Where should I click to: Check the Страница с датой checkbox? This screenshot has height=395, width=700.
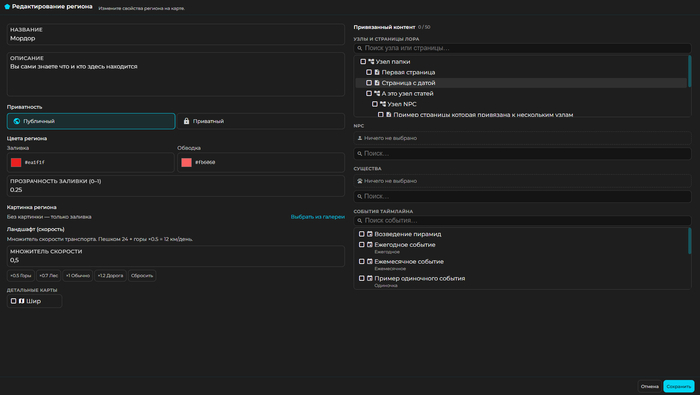369,83
